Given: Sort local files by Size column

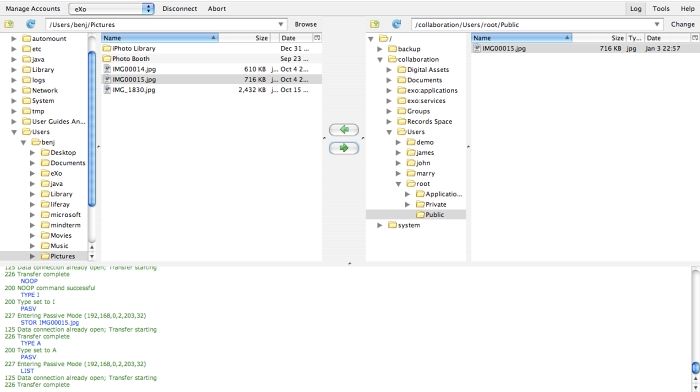Looking at the screenshot, I should click(244, 38).
